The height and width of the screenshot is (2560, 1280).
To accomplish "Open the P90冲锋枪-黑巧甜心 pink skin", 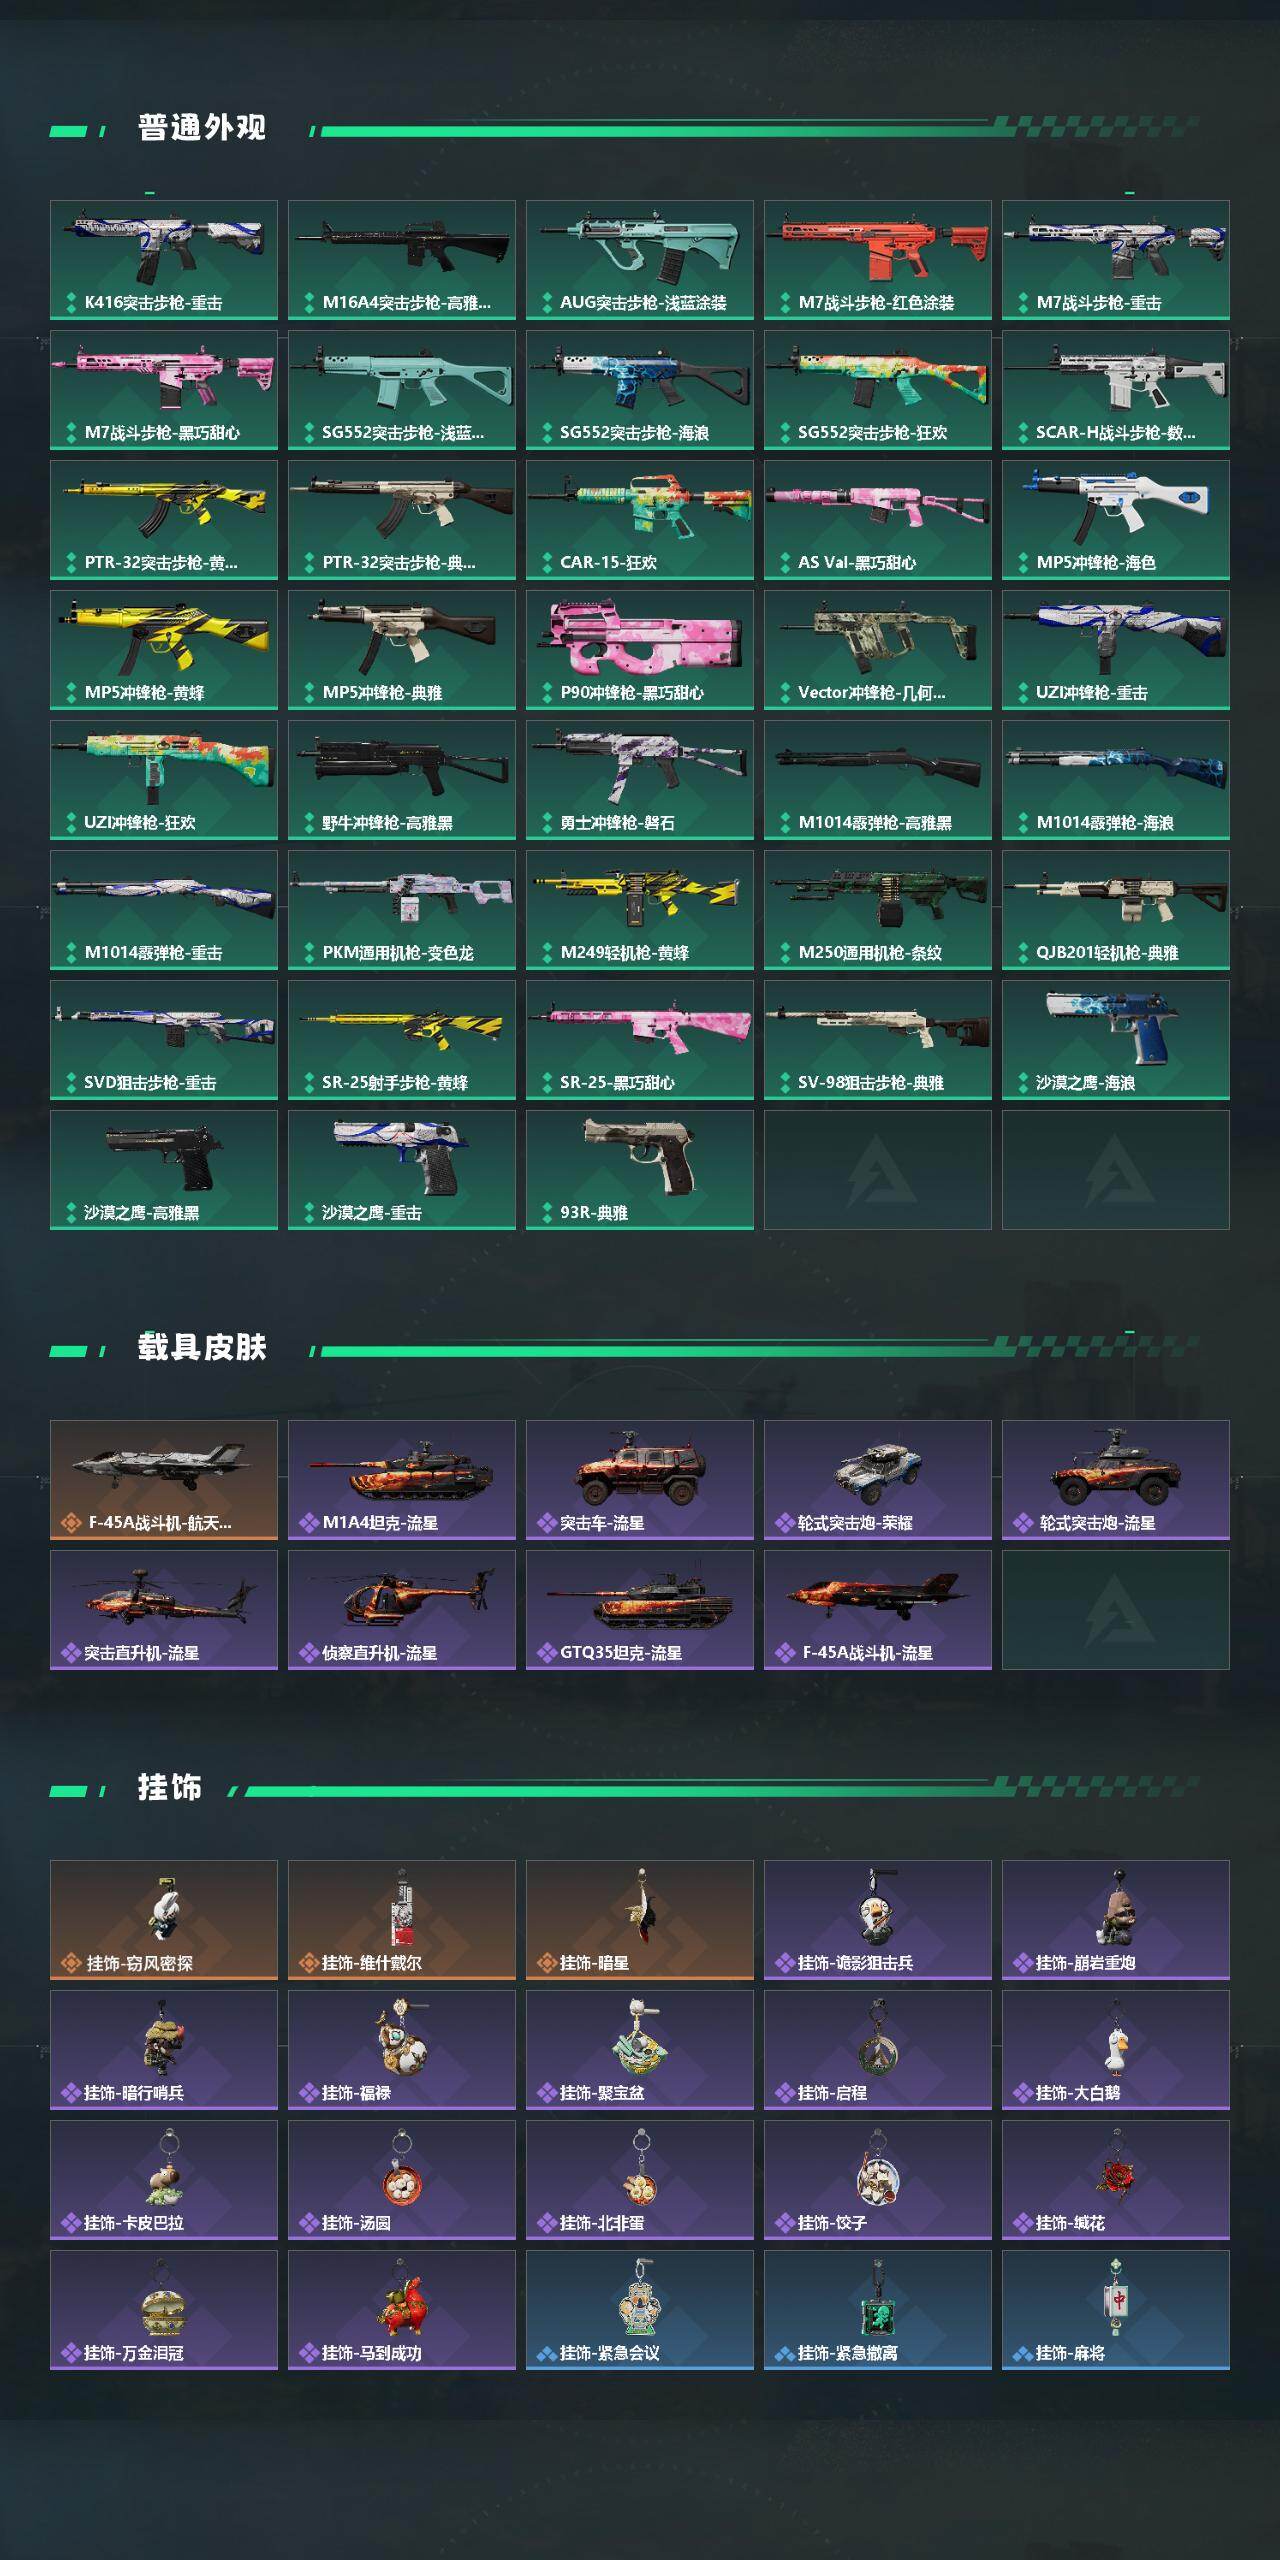I will [640, 650].
